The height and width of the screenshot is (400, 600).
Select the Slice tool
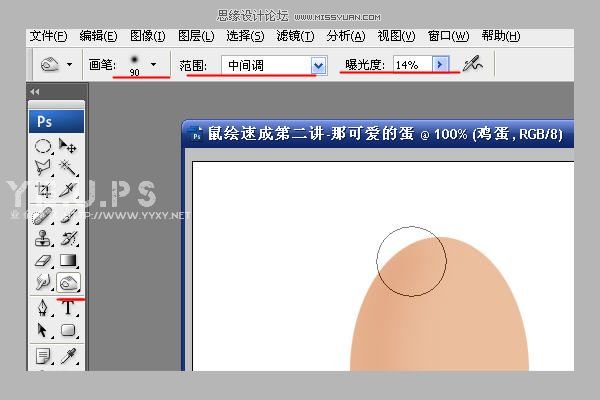click(68, 190)
